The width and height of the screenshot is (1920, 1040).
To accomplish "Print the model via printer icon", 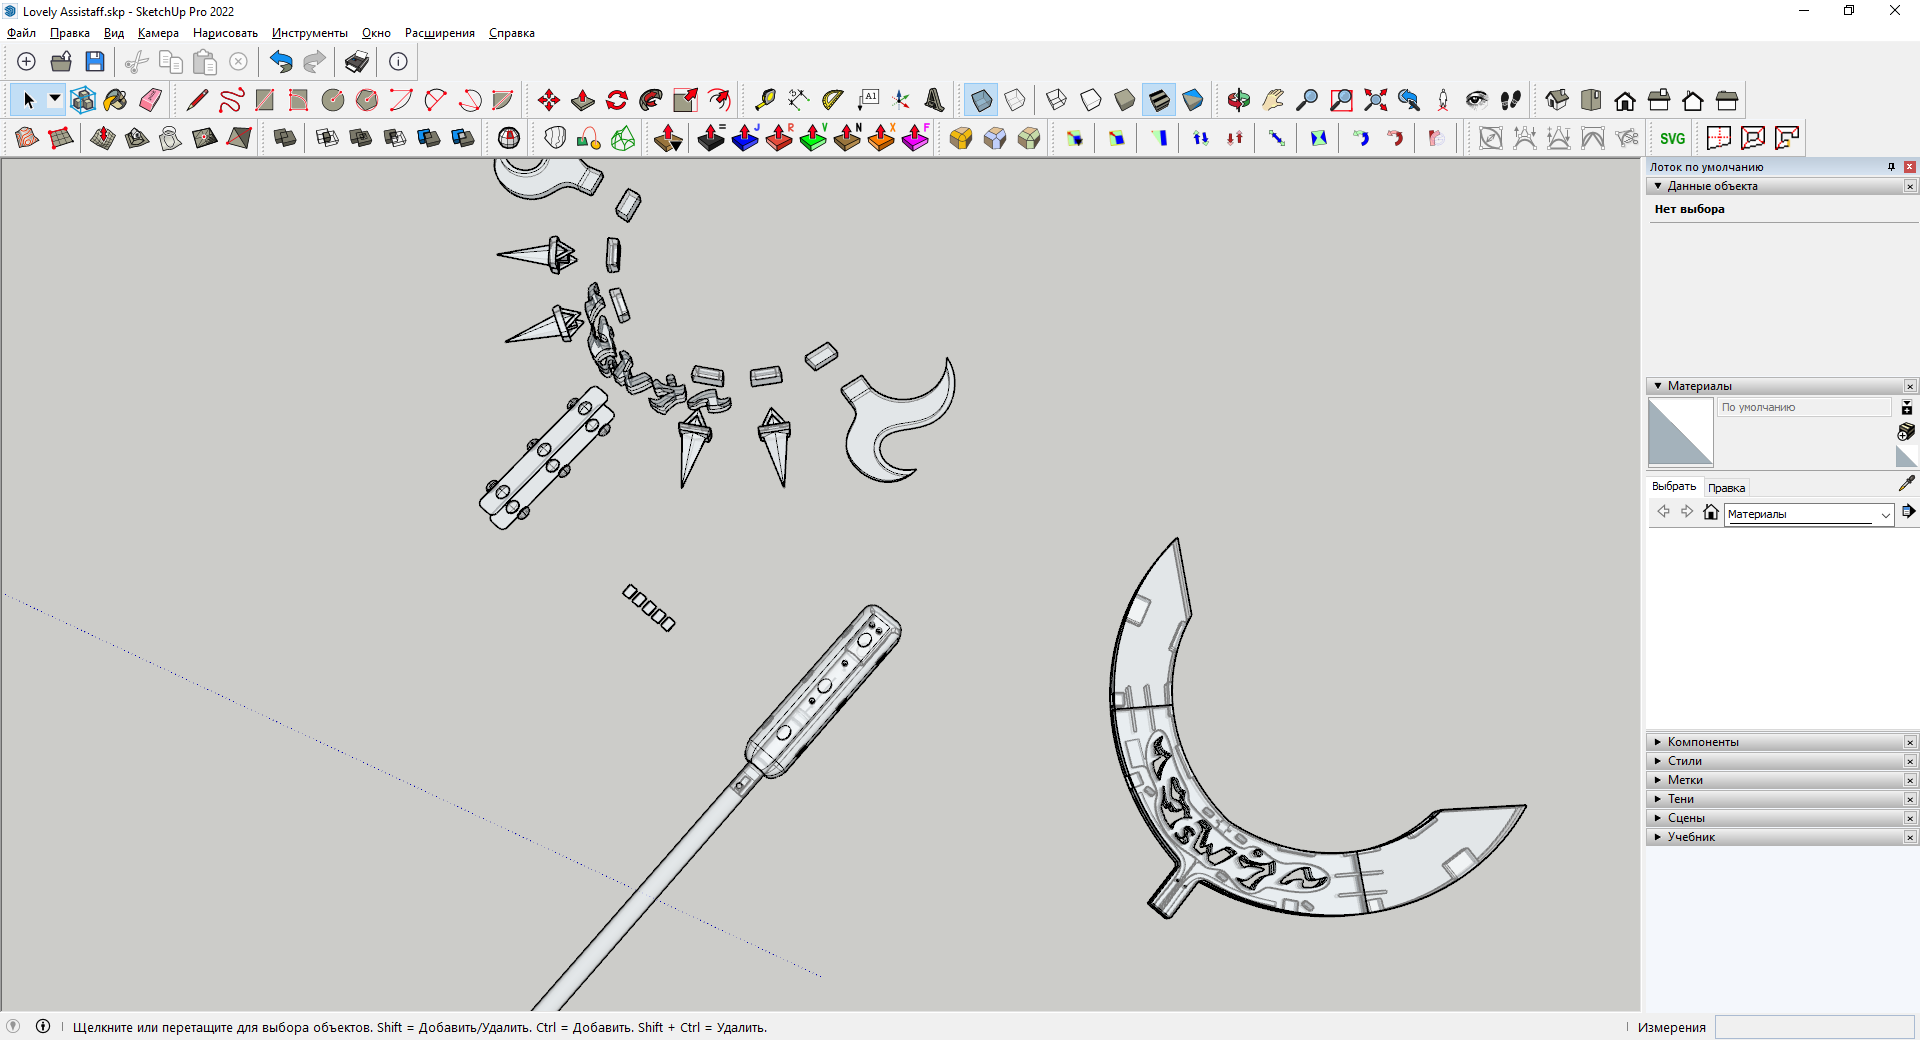I will (357, 62).
